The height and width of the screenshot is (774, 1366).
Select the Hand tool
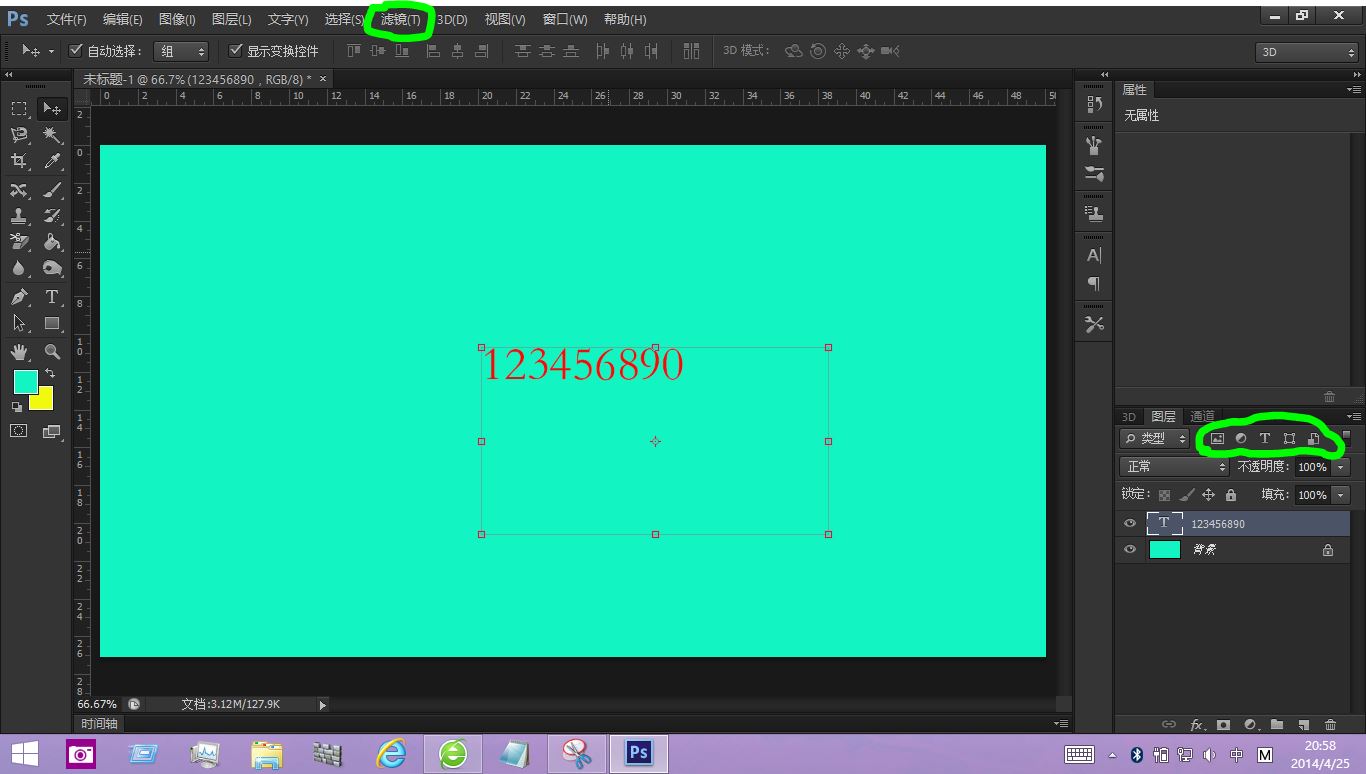19,351
